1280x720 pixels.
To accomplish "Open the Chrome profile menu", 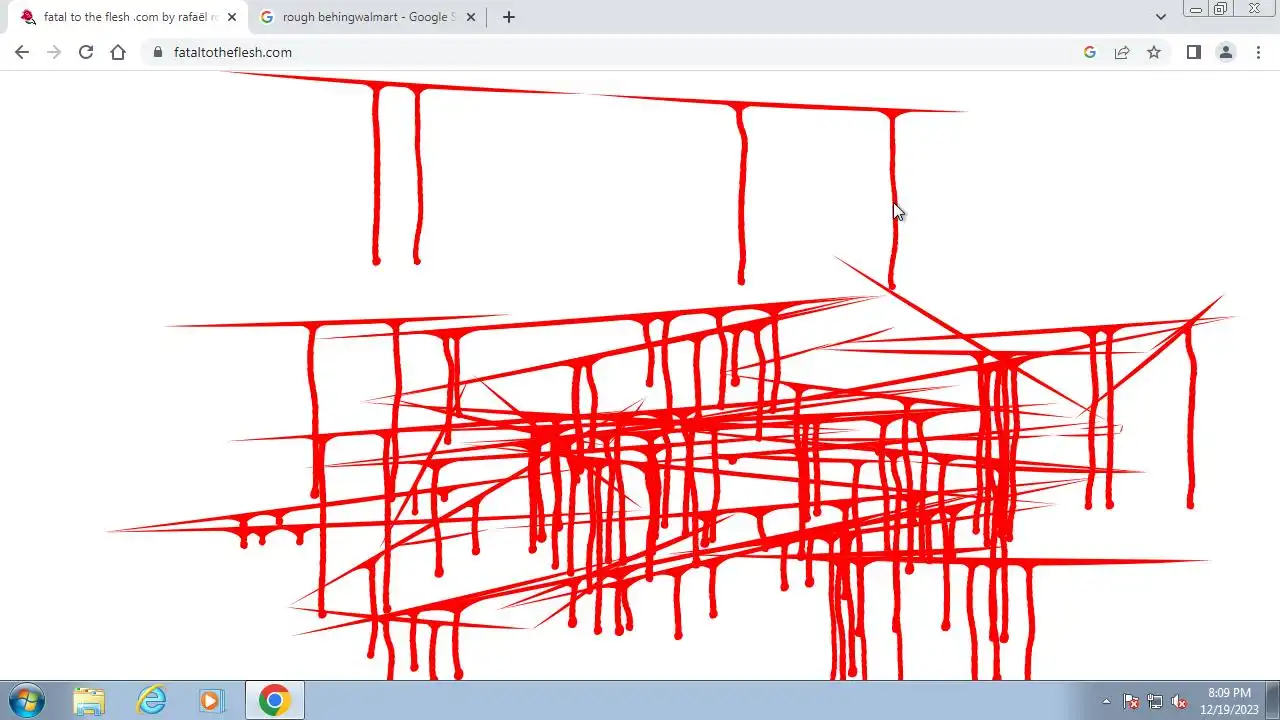I will point(1226,52).
